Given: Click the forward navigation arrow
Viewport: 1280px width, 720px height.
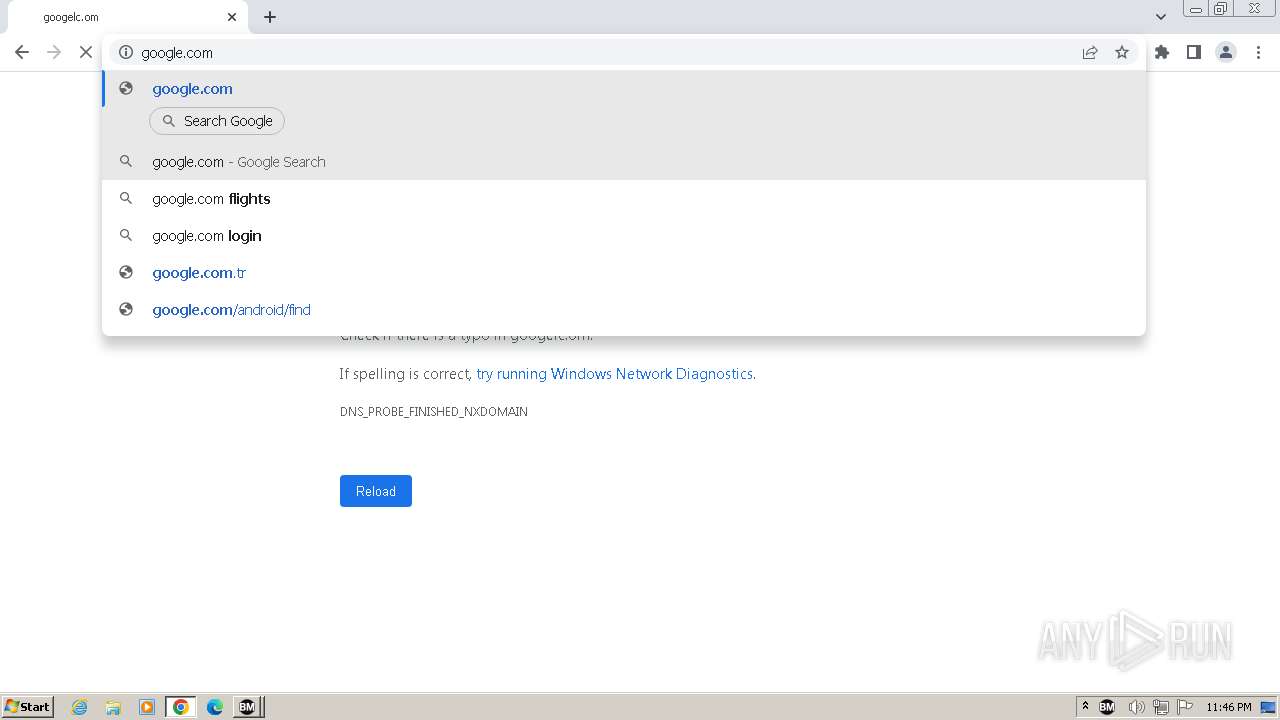Looking at the screenshot, I should tap(54, 52).
